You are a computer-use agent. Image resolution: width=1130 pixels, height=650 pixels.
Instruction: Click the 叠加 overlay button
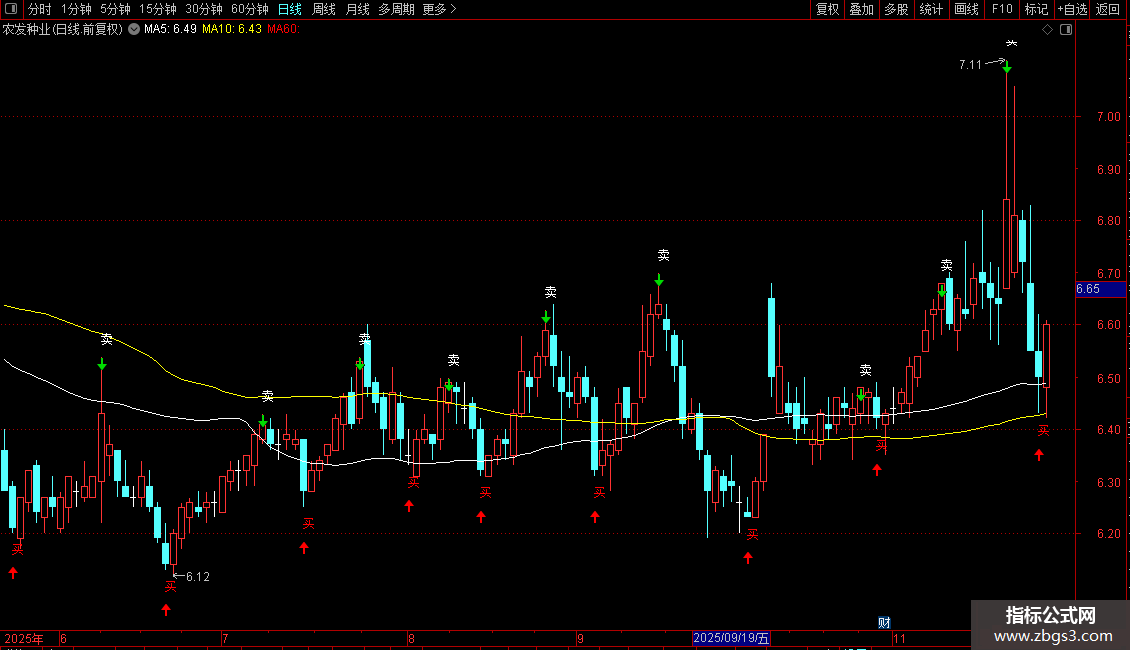861,9
